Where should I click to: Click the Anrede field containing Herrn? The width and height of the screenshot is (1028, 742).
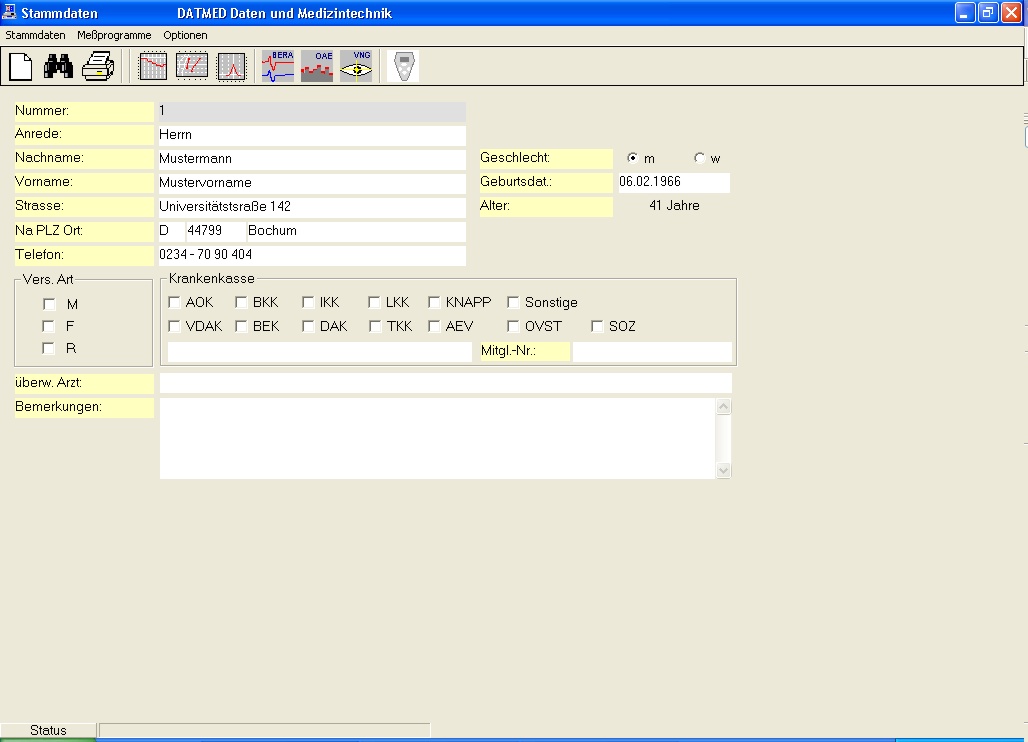312,135
